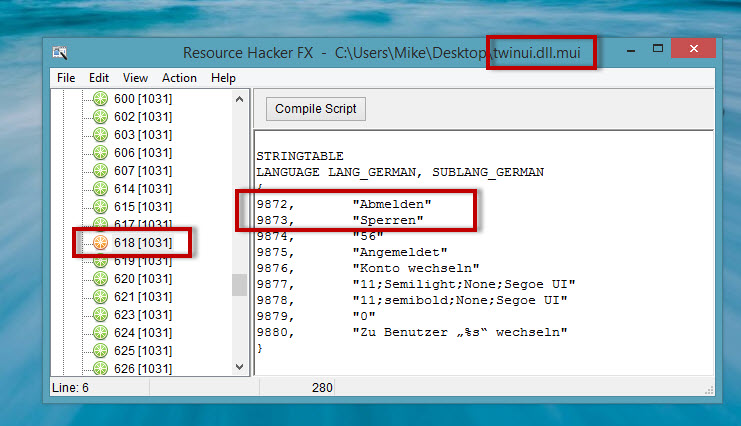Screen dimensions: 741x426
Task: Click the "Line: 6" status bar entry
Action: coord(70,388)
